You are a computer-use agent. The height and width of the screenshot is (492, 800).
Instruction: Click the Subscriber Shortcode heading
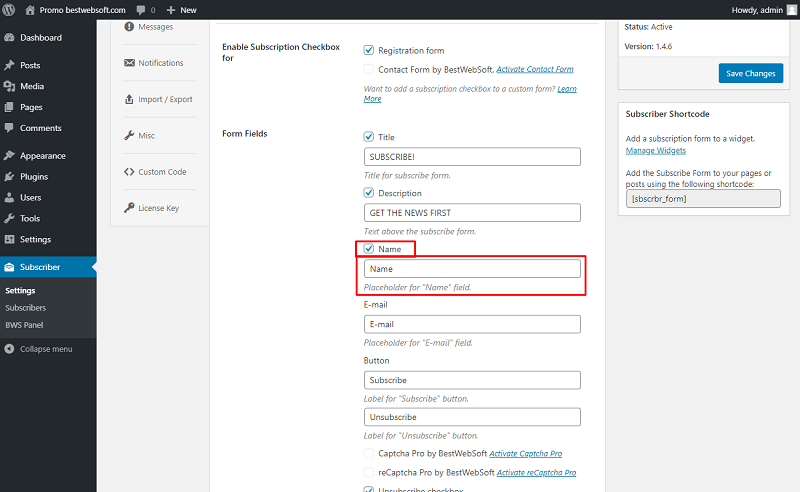(x=667, y=114)
